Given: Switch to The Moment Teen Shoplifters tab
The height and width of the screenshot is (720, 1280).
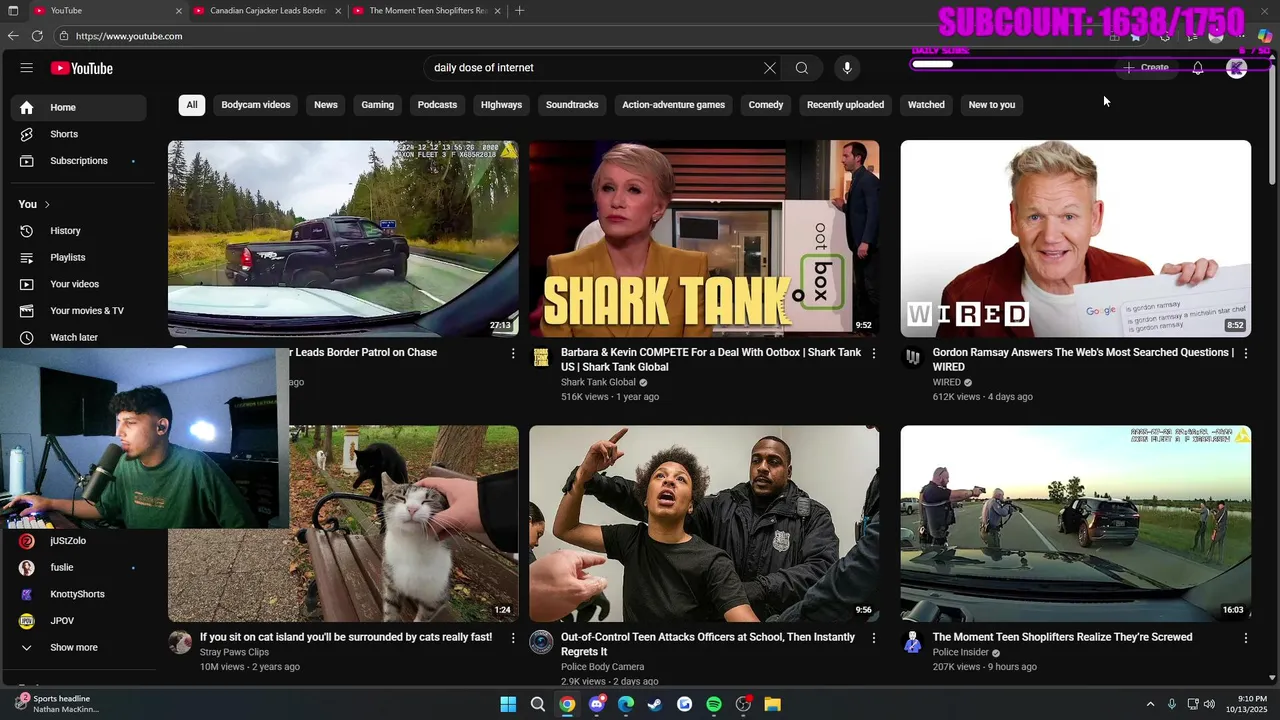Looking at the screenshot, I should [428, 10].
